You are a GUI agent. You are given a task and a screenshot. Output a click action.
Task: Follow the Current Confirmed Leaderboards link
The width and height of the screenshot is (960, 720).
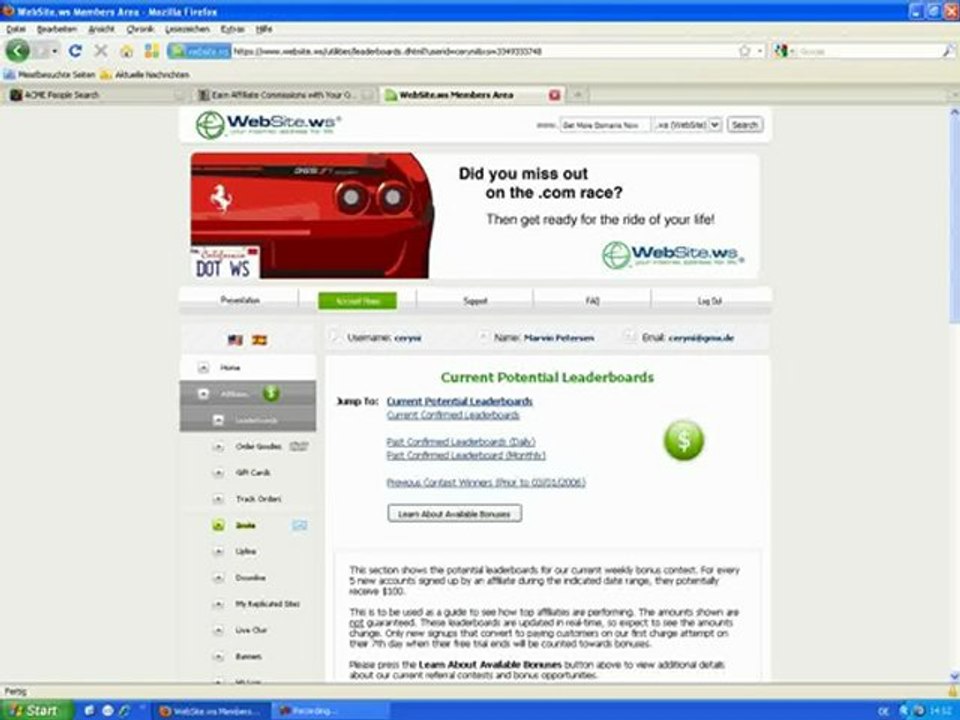point(453,415)
